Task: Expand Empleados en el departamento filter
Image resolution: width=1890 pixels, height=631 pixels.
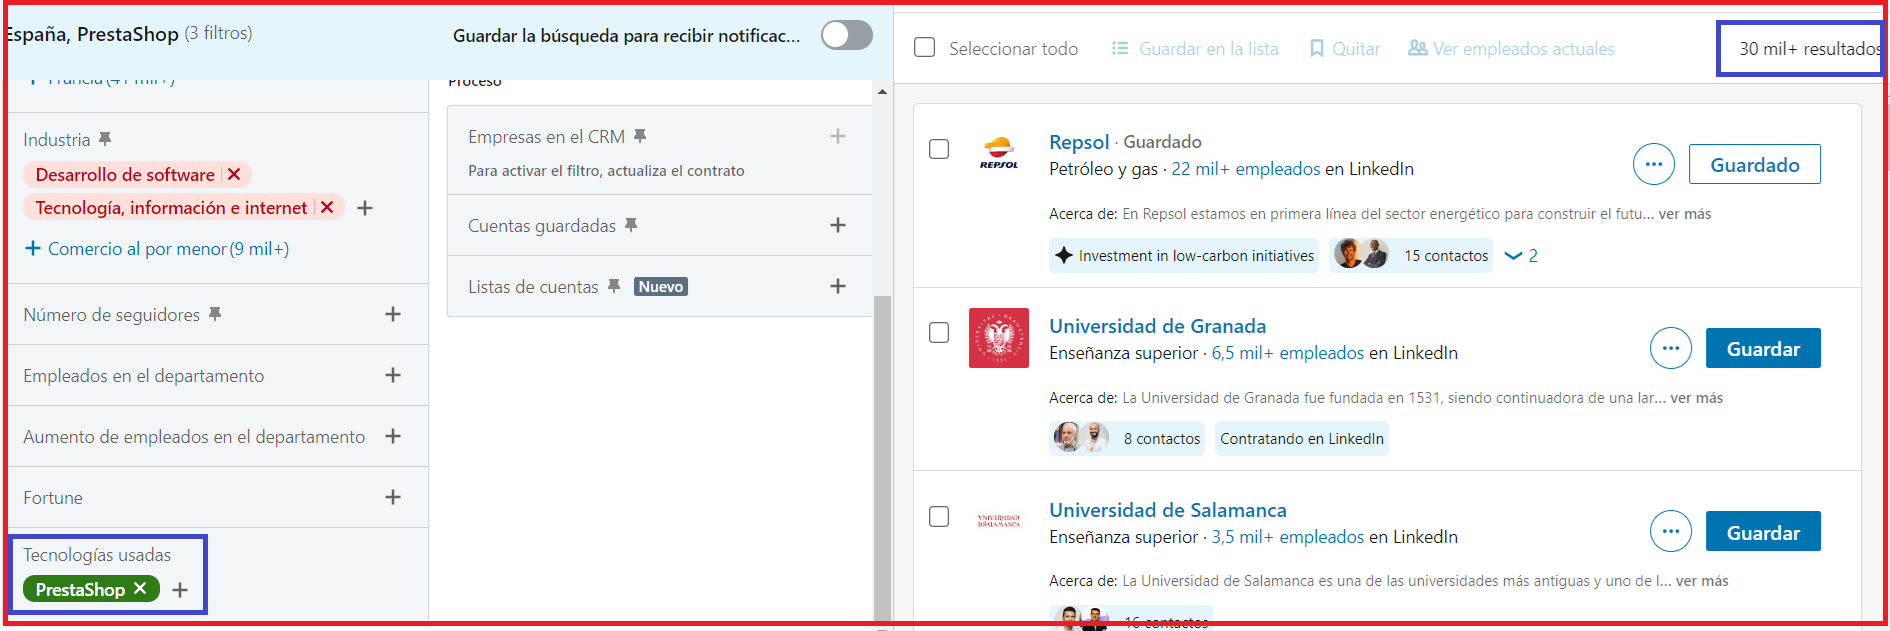Action: pyautogui.click(x=393, y=375)
